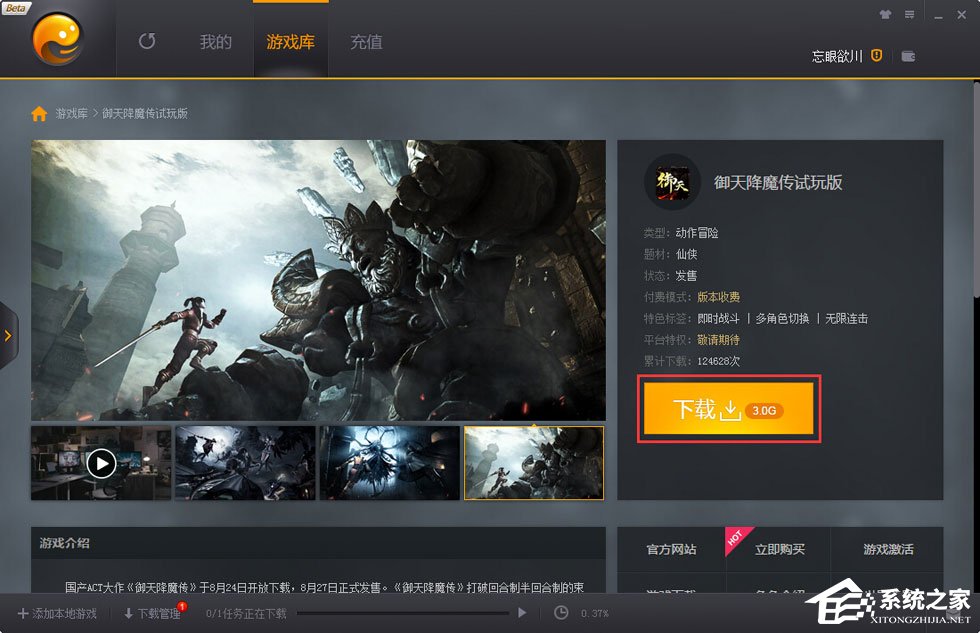Switch to the 游戏库 tab
This screenshot has height=633, width=980.
(x=289, y=43)
